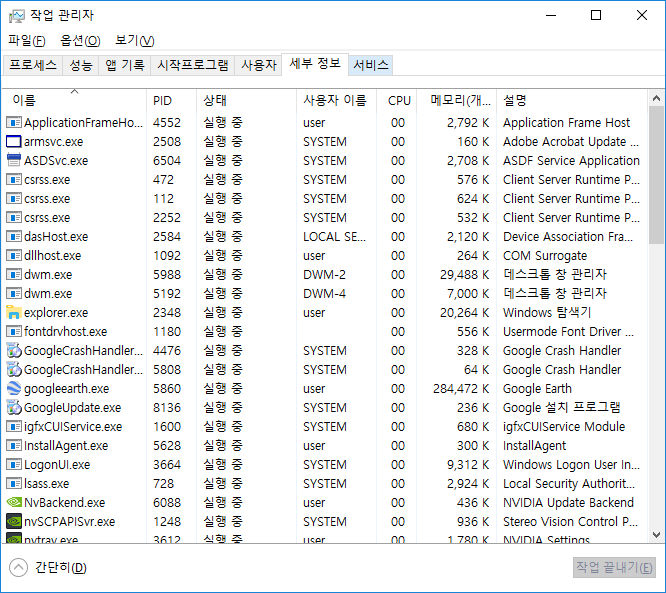Viewport: 666px width, 593px height.
Task: Click the ASDSvc.exe process icon
Action: (x=14, y=160)
